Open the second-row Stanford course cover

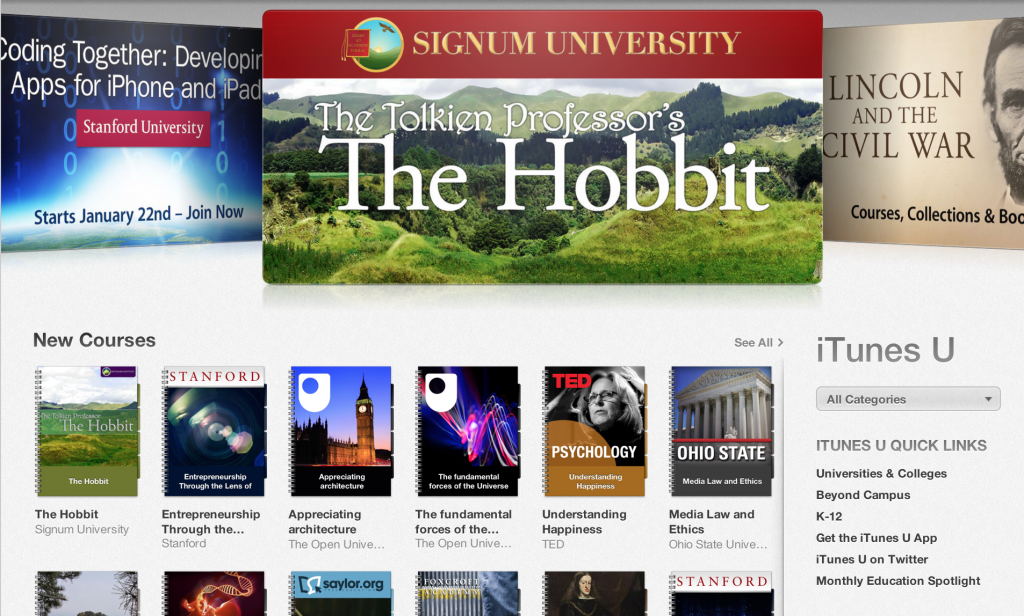720,593
